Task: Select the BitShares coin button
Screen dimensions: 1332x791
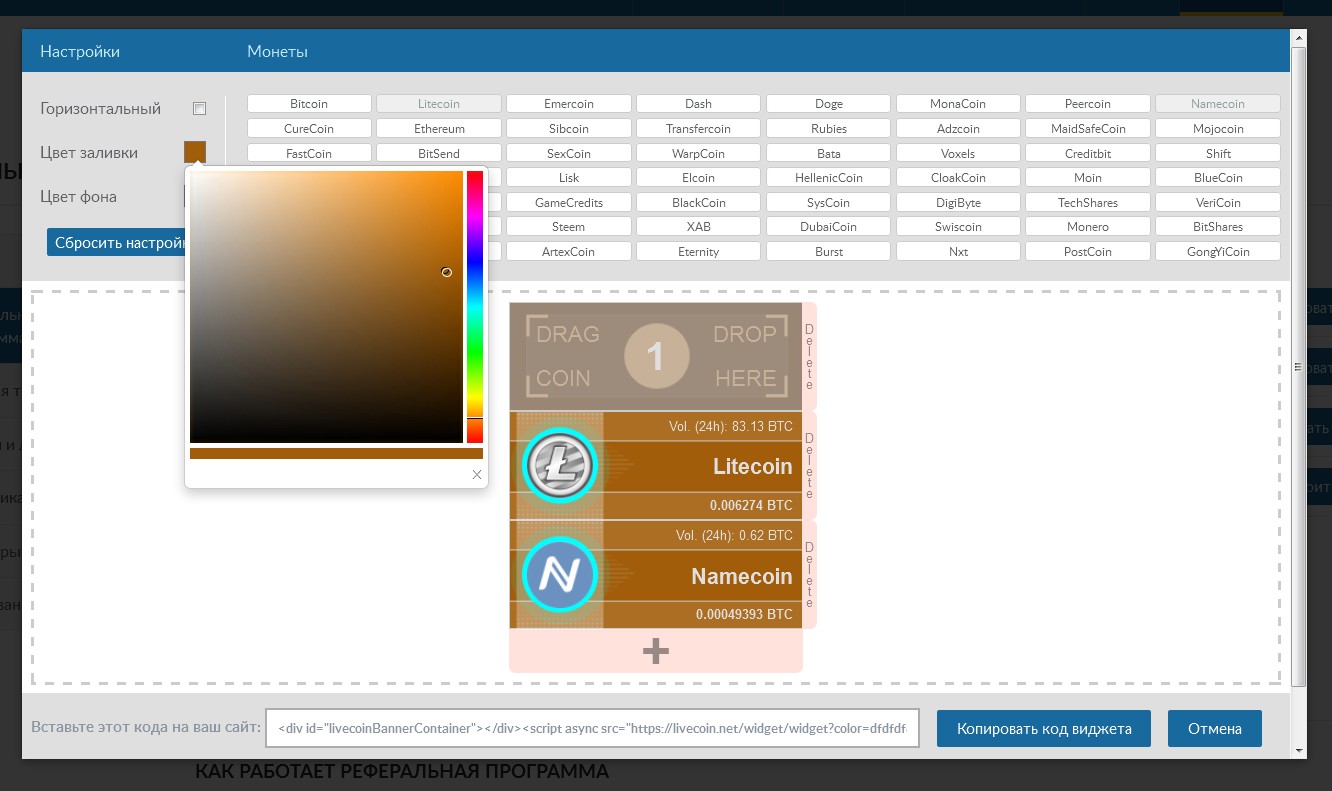Action: pos(1218,226)
